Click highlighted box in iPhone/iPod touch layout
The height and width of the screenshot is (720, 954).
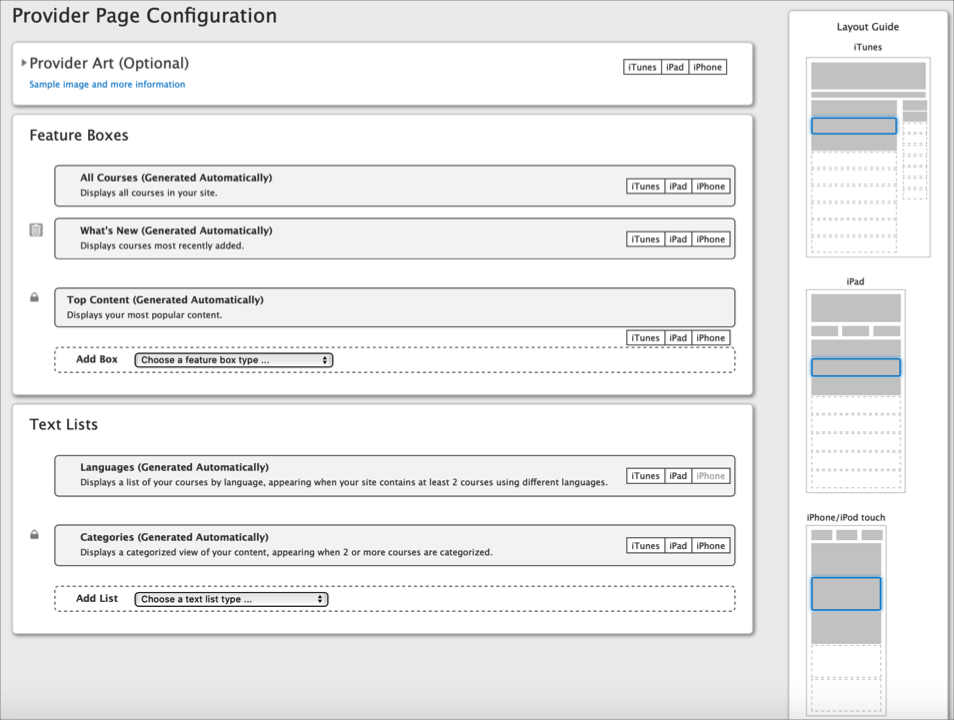tap(846, 593)
